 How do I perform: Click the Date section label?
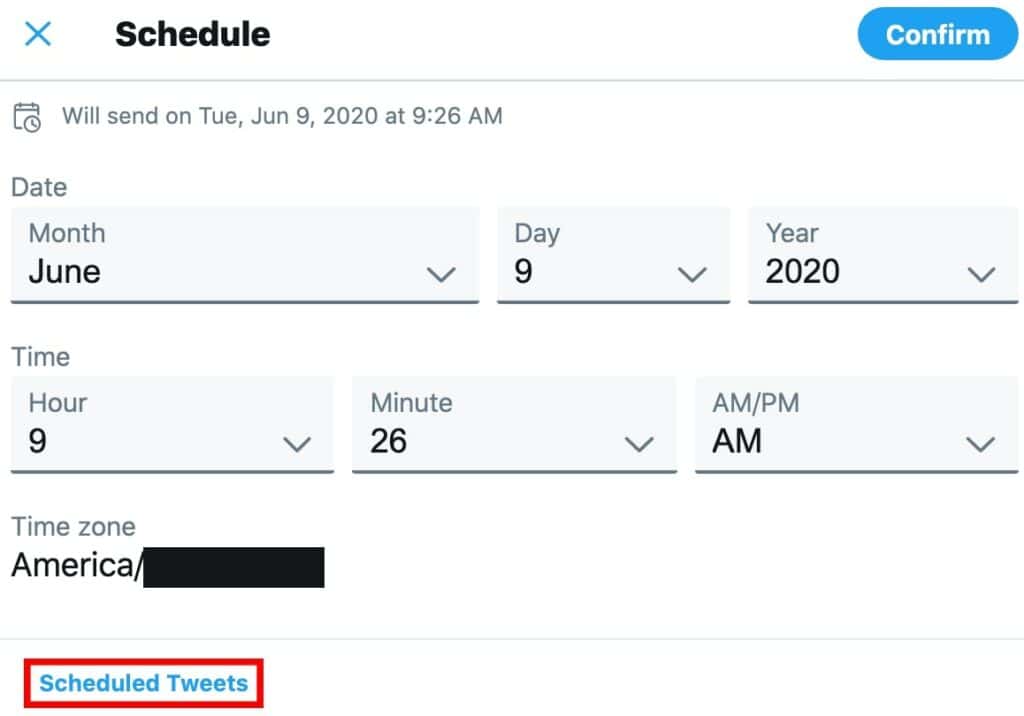click(x=38, y=187)
